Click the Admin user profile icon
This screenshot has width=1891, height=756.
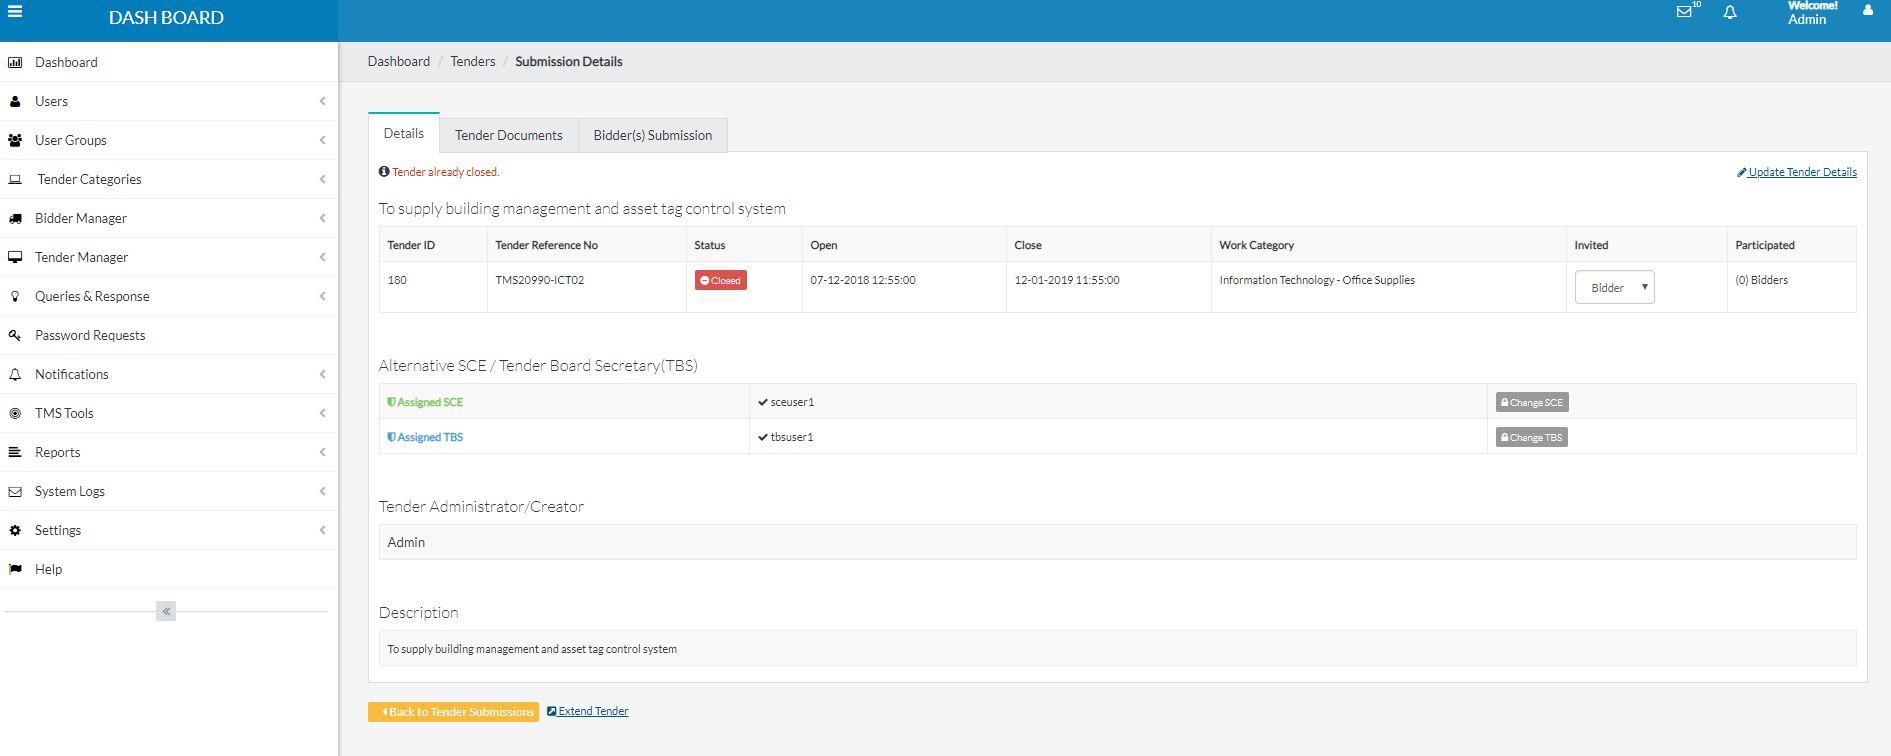1868,11
